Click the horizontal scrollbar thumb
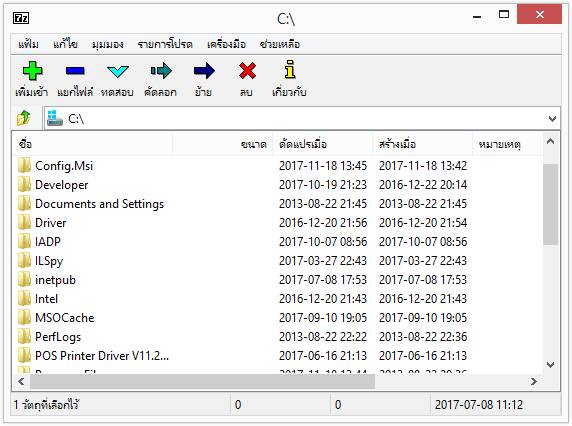 [x=202, y=382]
